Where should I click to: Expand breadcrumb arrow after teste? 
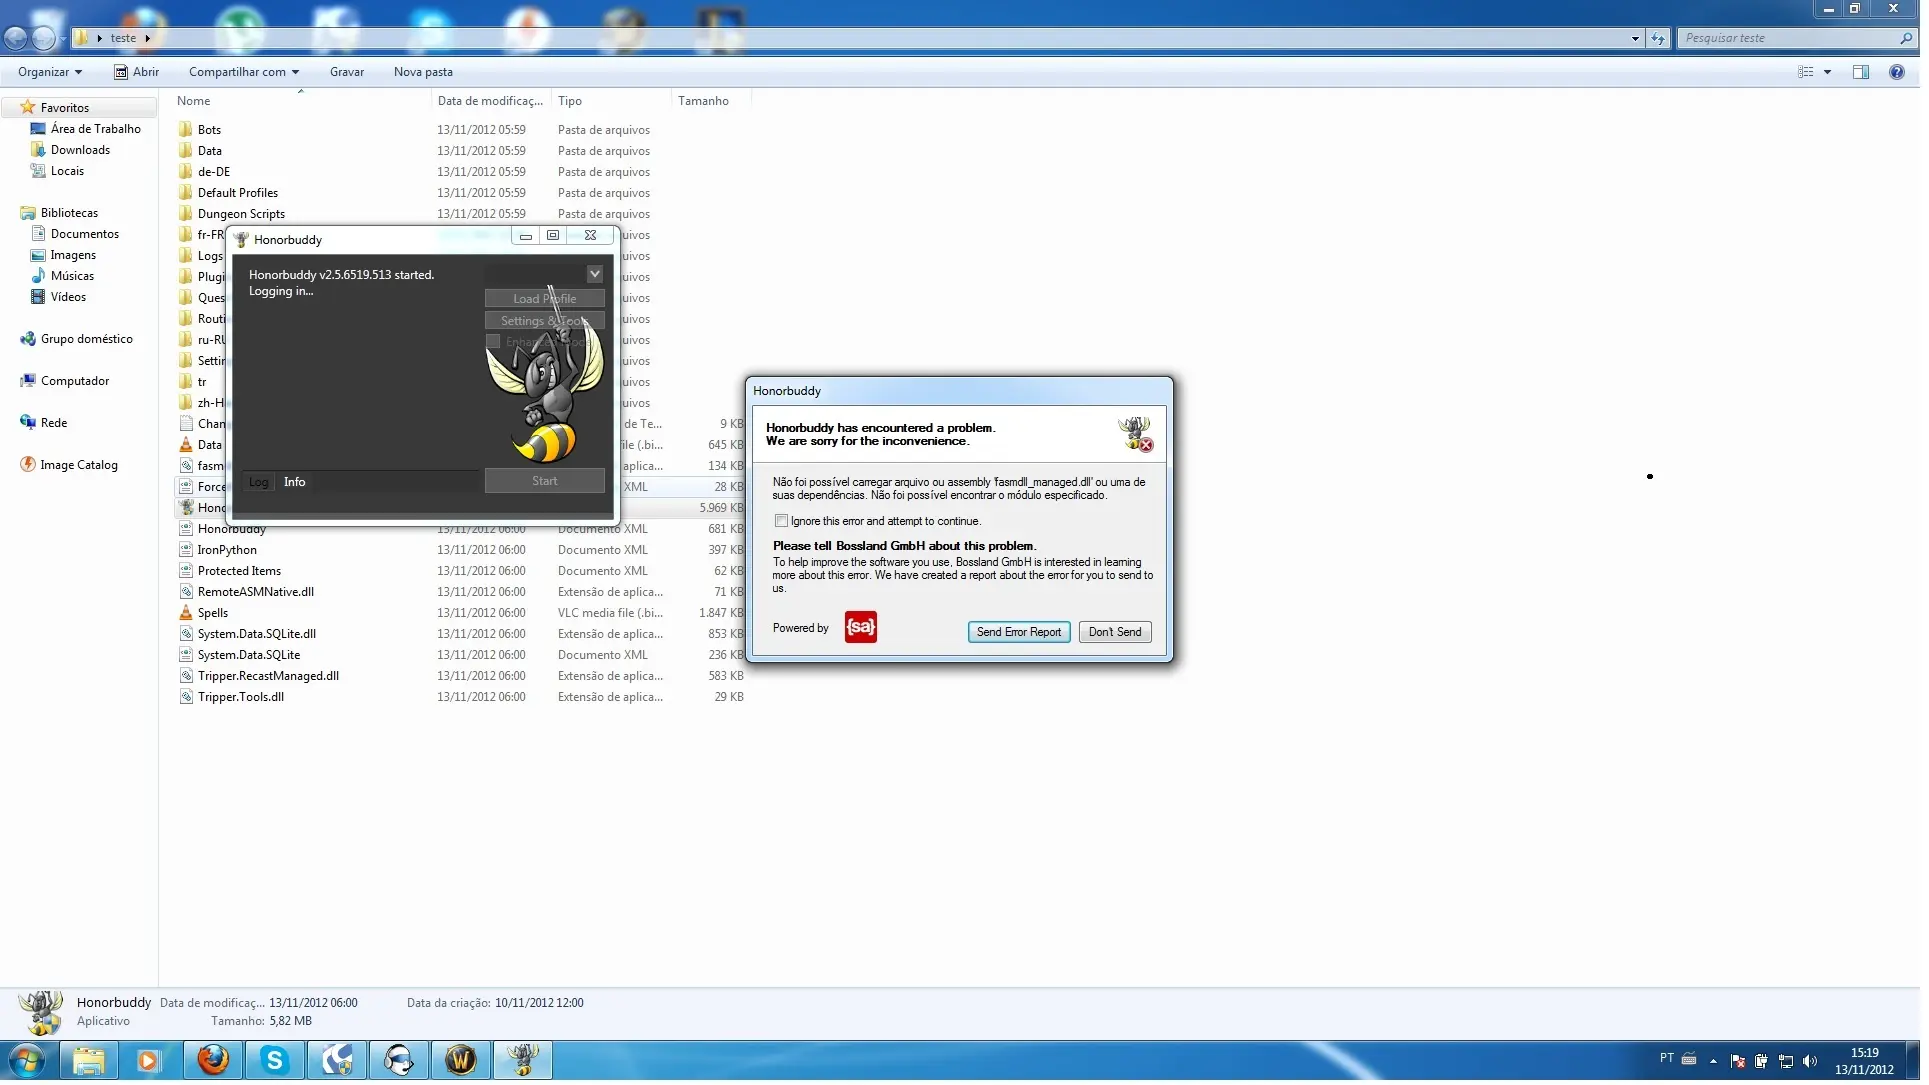tap(147, 38)
